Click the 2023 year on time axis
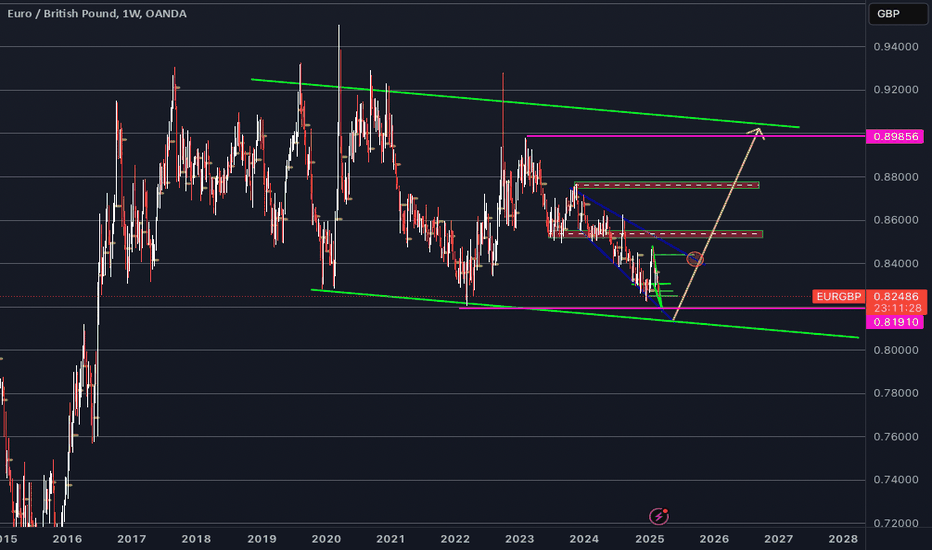The image size is (932, 550). [519, 539]
